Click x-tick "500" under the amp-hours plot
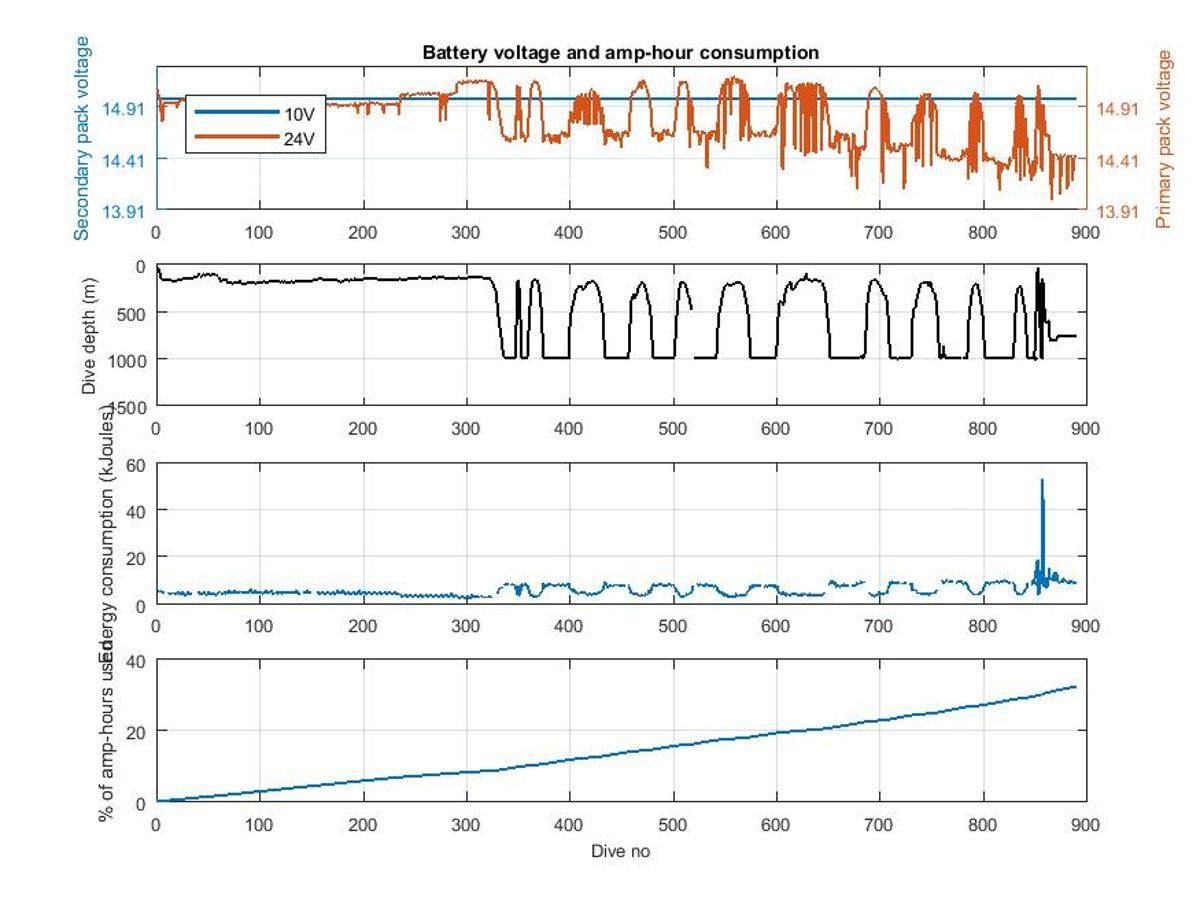The image size is (1200, 900). pyautogui.click(x=673, y=824)
